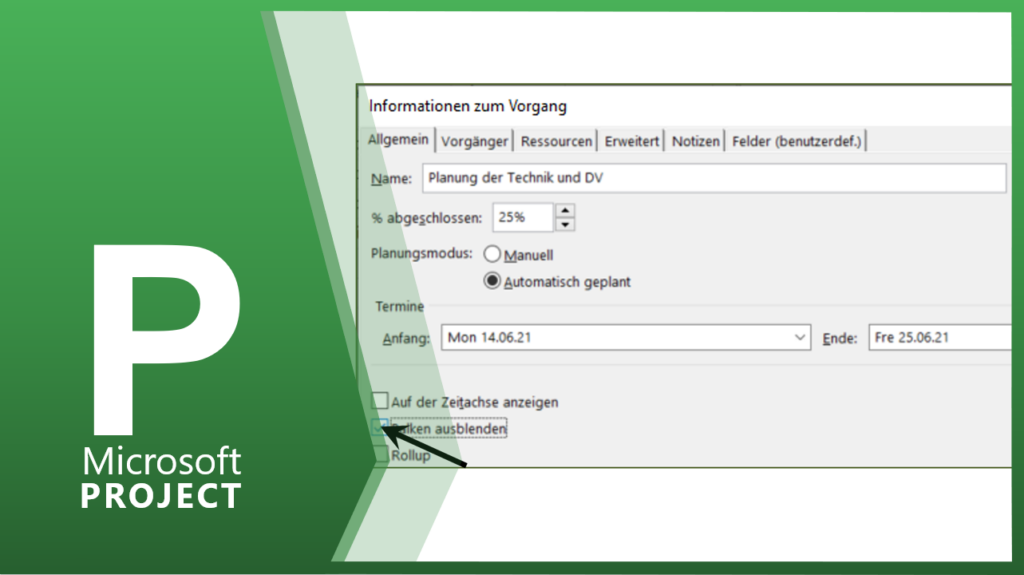Click the Ende date field
The height and width of the screenshot is (575, 1024).
pos(940,338)
